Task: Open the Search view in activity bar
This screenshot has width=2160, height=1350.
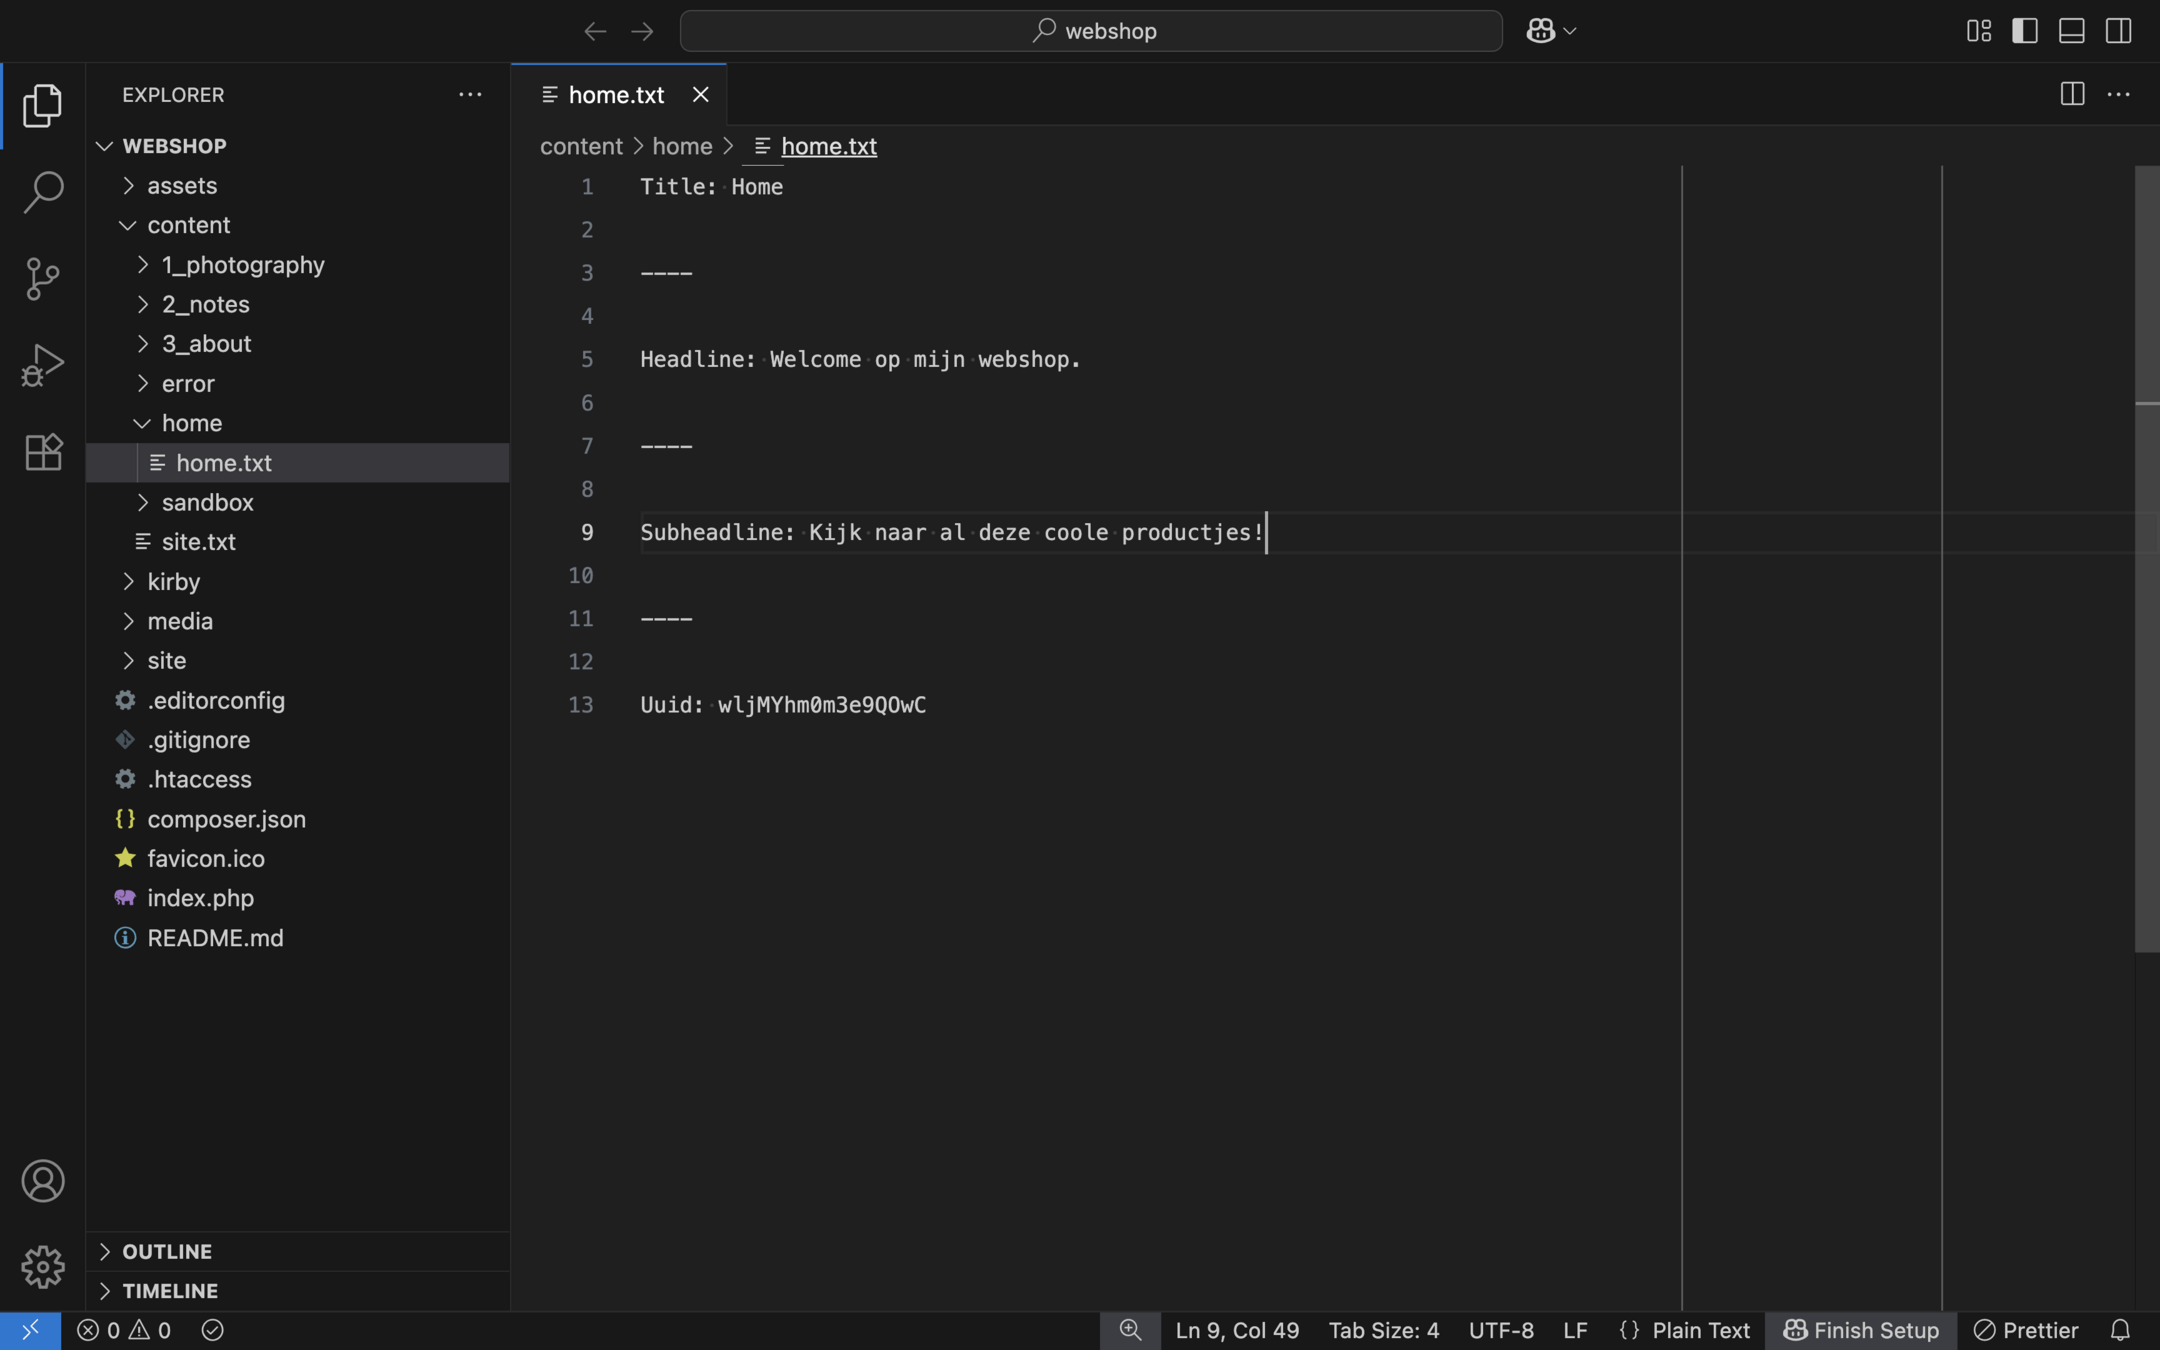Action: tap(43, 191)
